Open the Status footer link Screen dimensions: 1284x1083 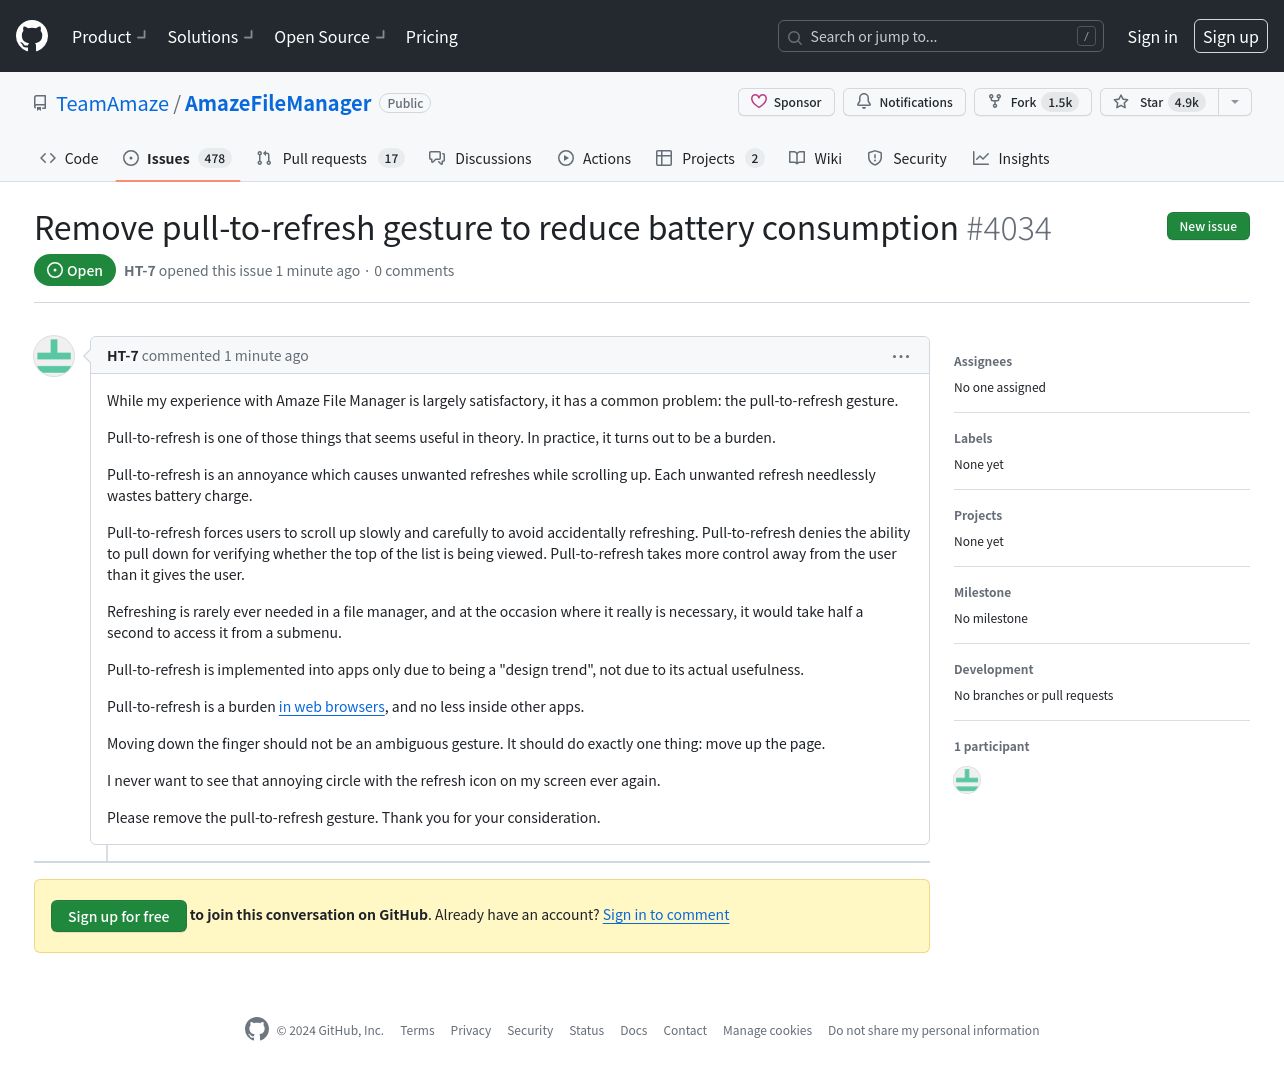click(587, 1031)
